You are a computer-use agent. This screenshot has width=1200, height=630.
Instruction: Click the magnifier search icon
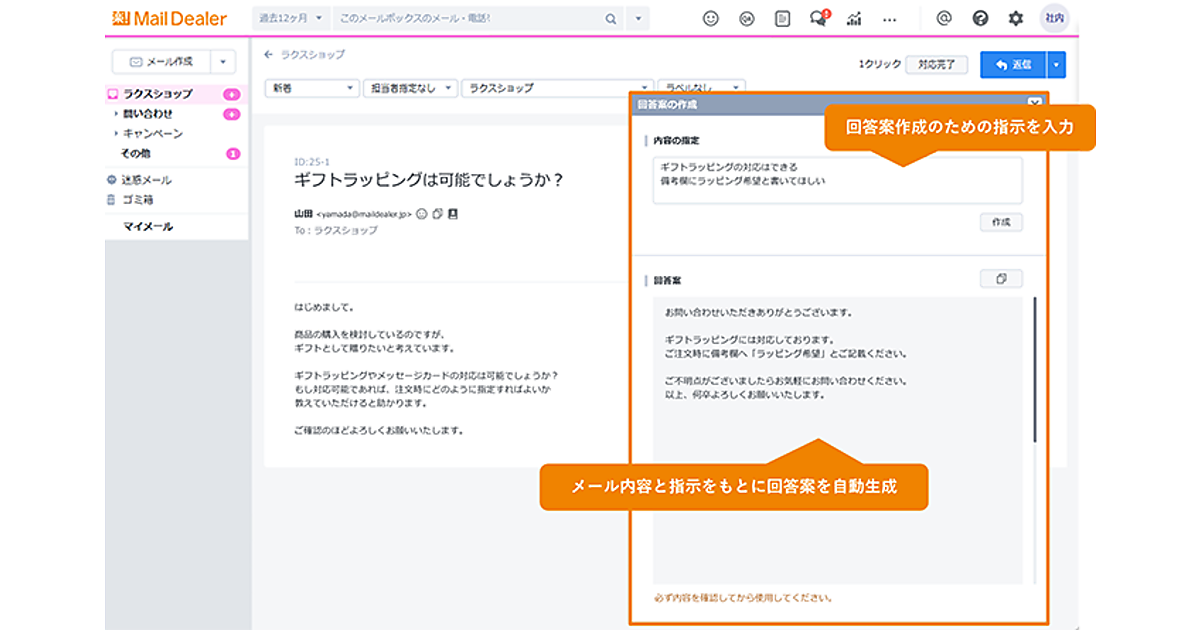[x=611, y=18]
